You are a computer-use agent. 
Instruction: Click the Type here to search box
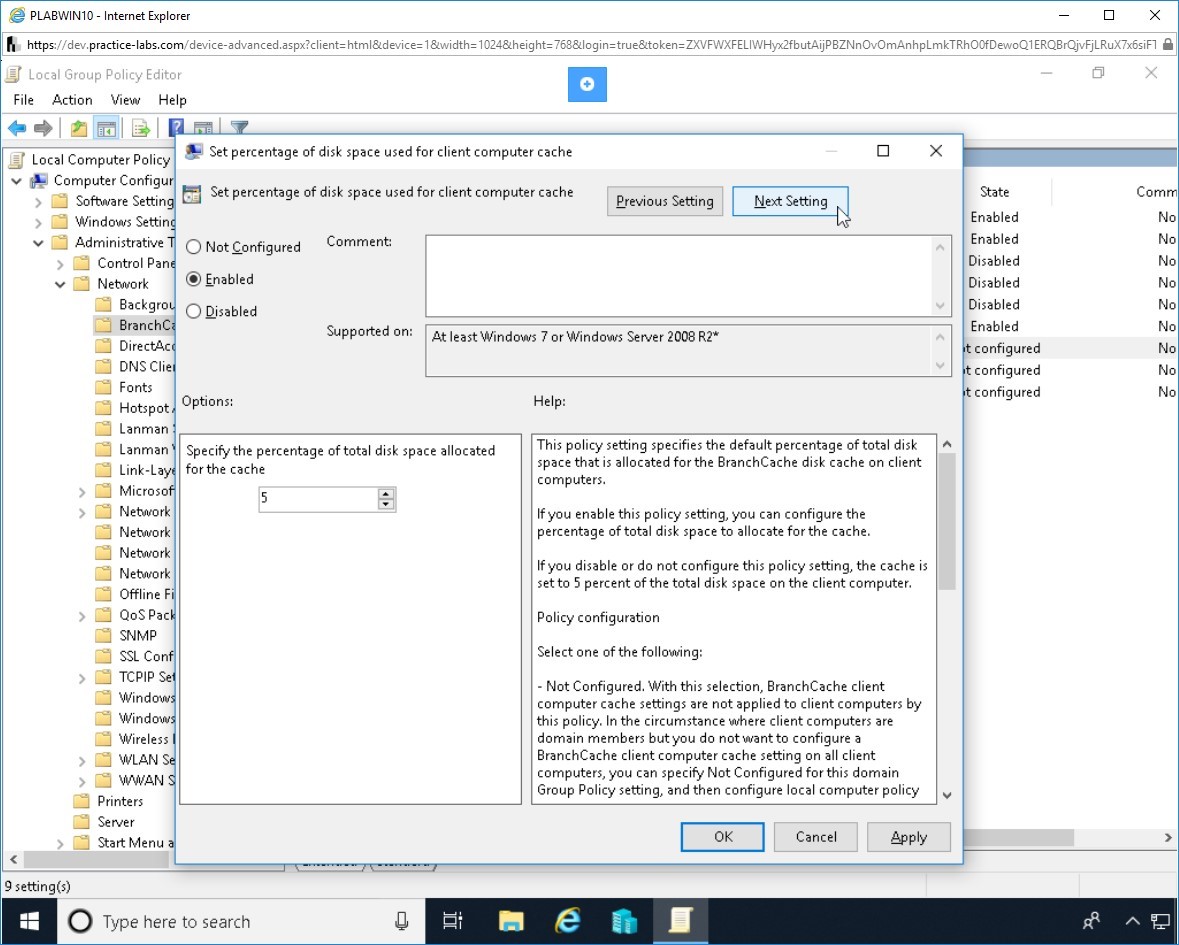[x=241, y=921]
